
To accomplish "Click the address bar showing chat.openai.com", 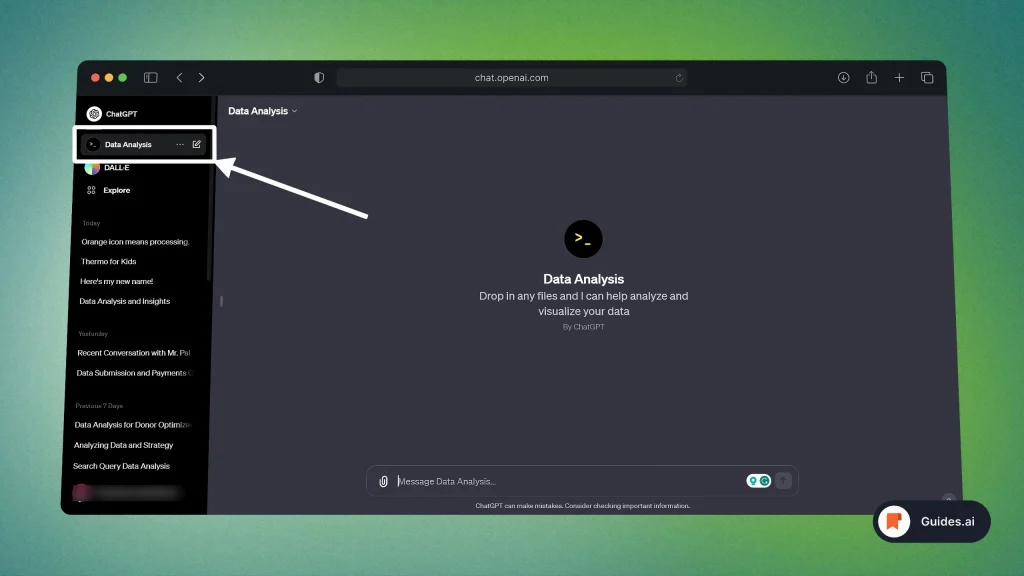I will click(511, 78).
